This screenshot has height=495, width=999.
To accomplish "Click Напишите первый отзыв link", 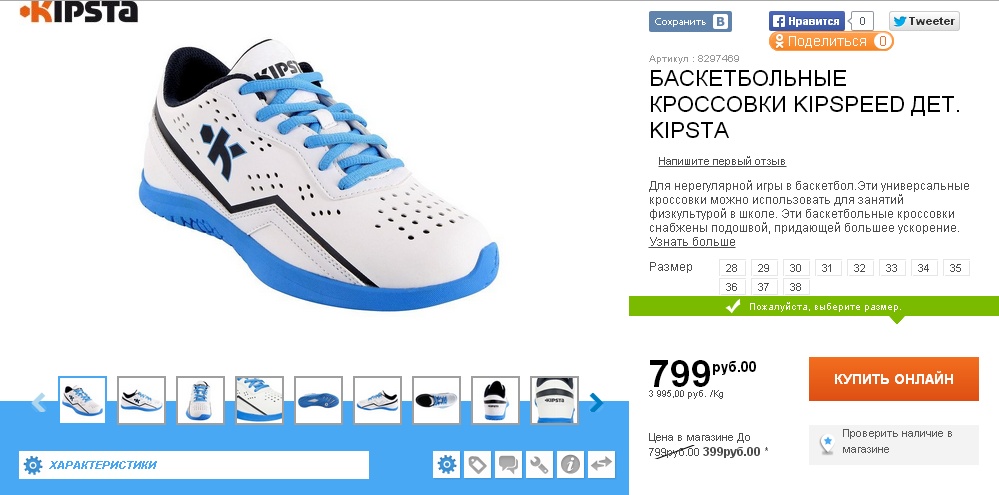I will [722, 161].
